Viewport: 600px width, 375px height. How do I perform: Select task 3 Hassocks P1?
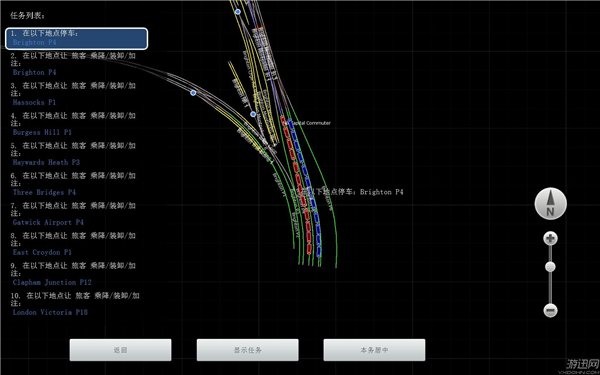coord(73,94)
